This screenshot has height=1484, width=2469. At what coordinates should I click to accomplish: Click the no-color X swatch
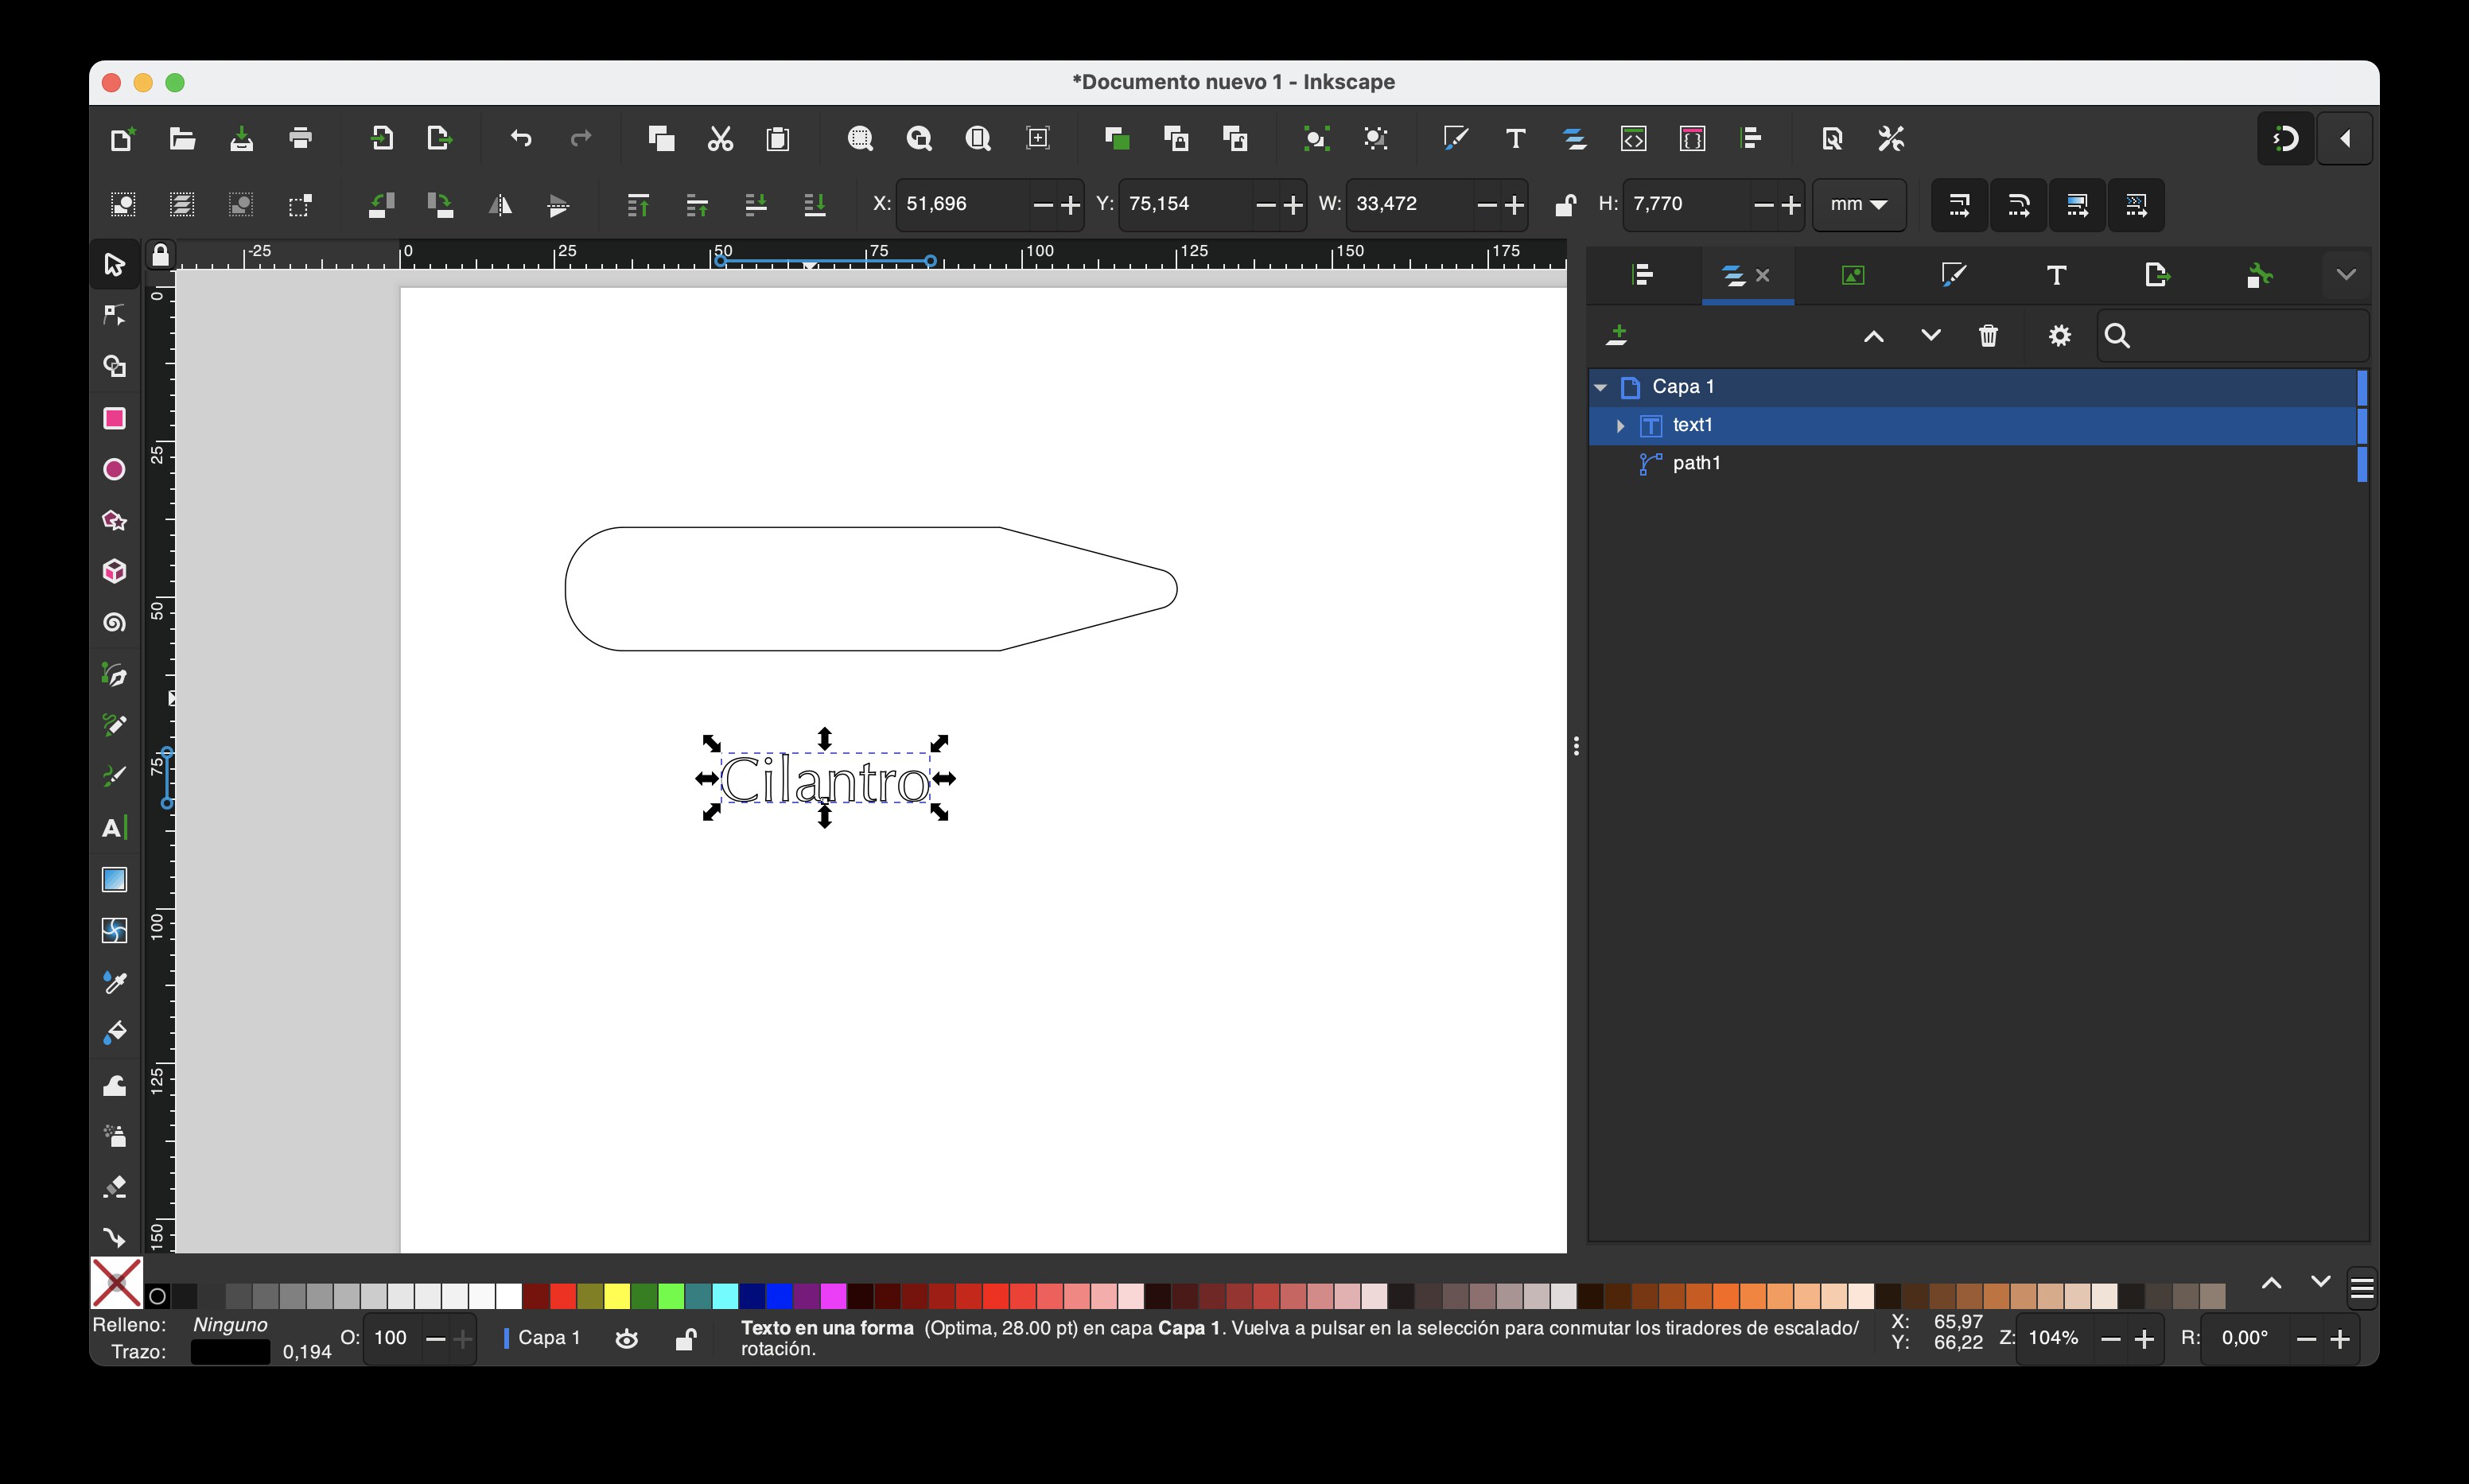click(x=116, y=1283)
